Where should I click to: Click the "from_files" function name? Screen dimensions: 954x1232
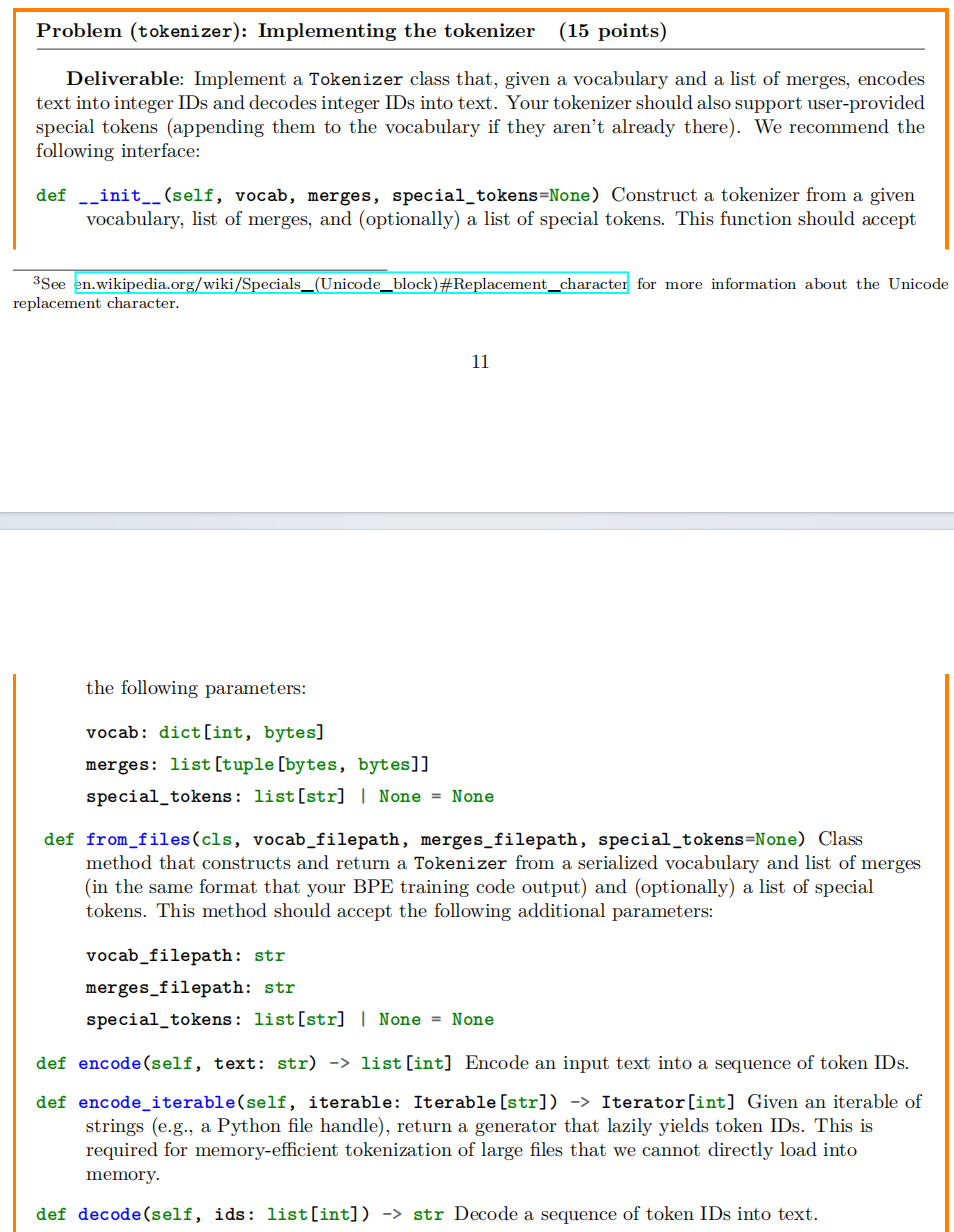pyautogui.click(x=138, y=839)
